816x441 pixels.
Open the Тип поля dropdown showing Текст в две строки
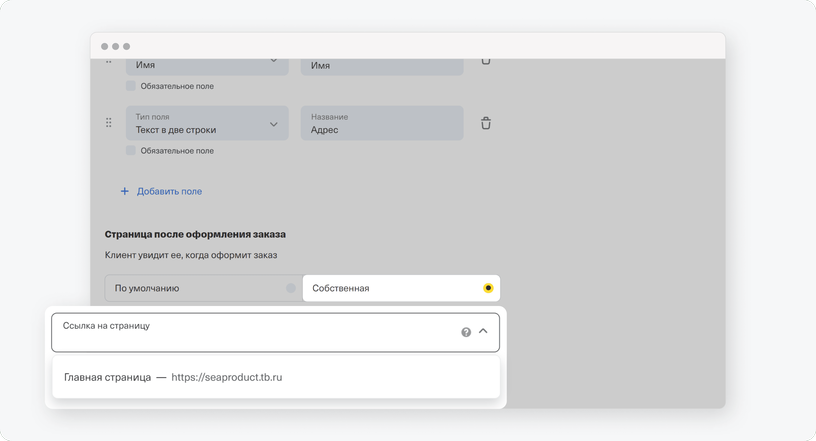(207, 123)
